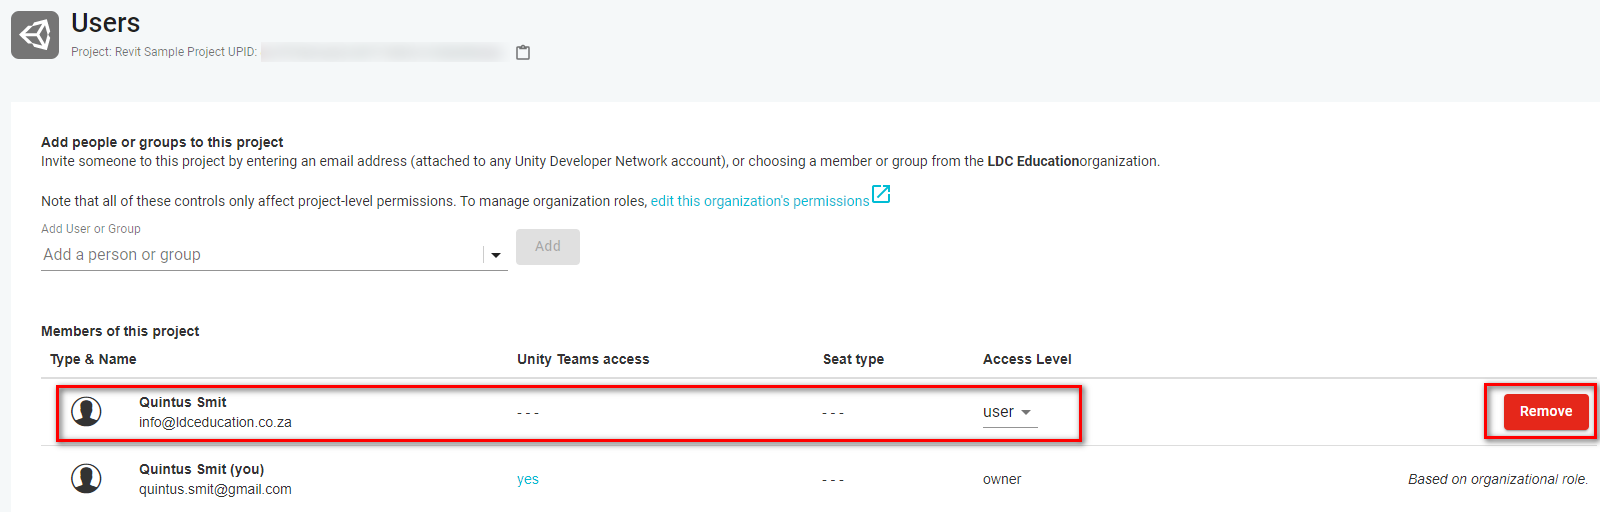The width and height of the screenshot is (1600, 512).
Task: Click avatar icon for Quintus Smit (you)
Action: (86, 478)
